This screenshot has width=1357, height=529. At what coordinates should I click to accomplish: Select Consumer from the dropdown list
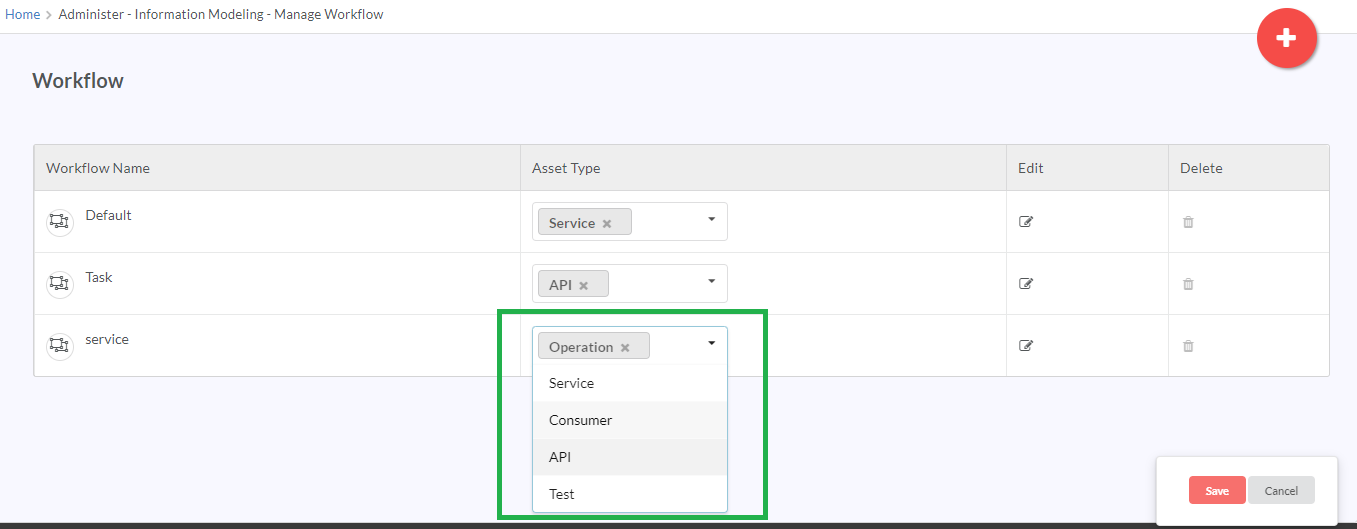[630, 420]
